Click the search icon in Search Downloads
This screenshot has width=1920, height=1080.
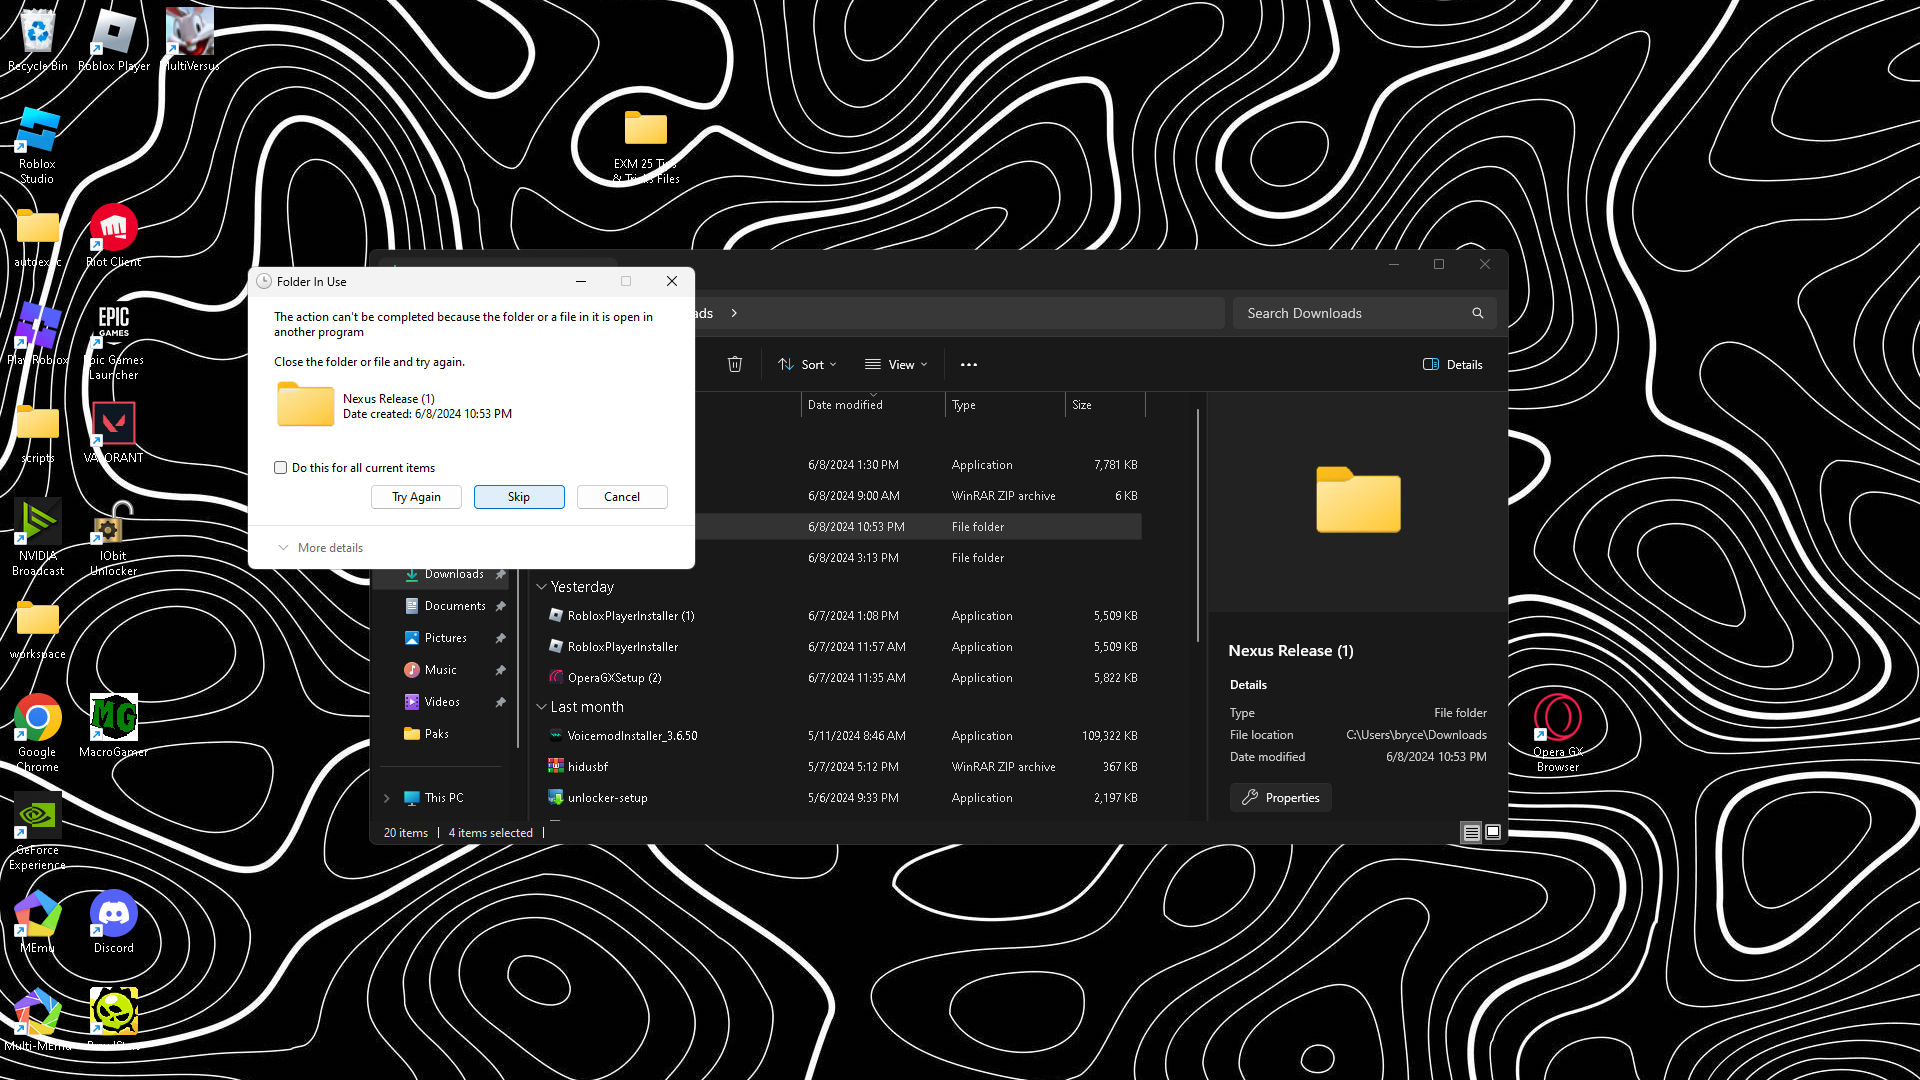click(x=1477, y=313)
